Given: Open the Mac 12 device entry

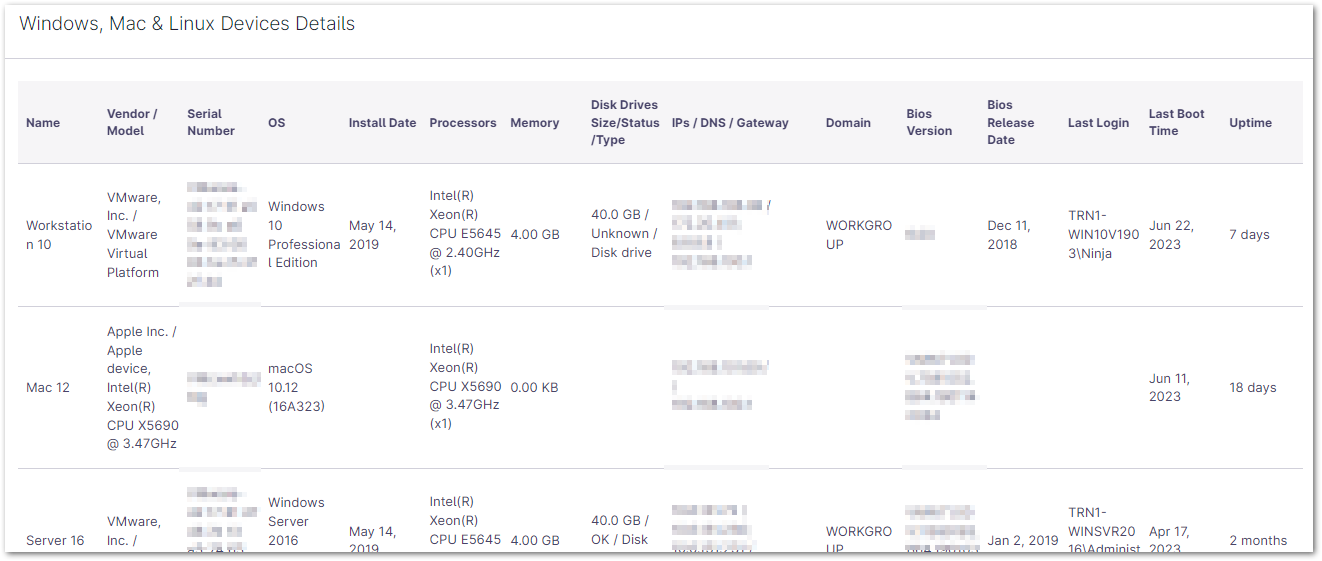Looking at the screenshot, I should point(48,387).
